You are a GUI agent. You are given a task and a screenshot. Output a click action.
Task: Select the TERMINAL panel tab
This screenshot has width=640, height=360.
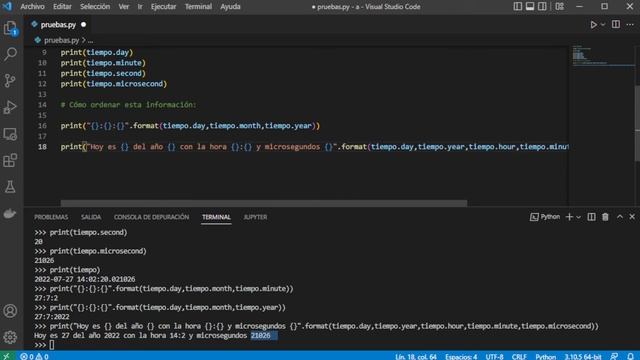click(216, 217)
